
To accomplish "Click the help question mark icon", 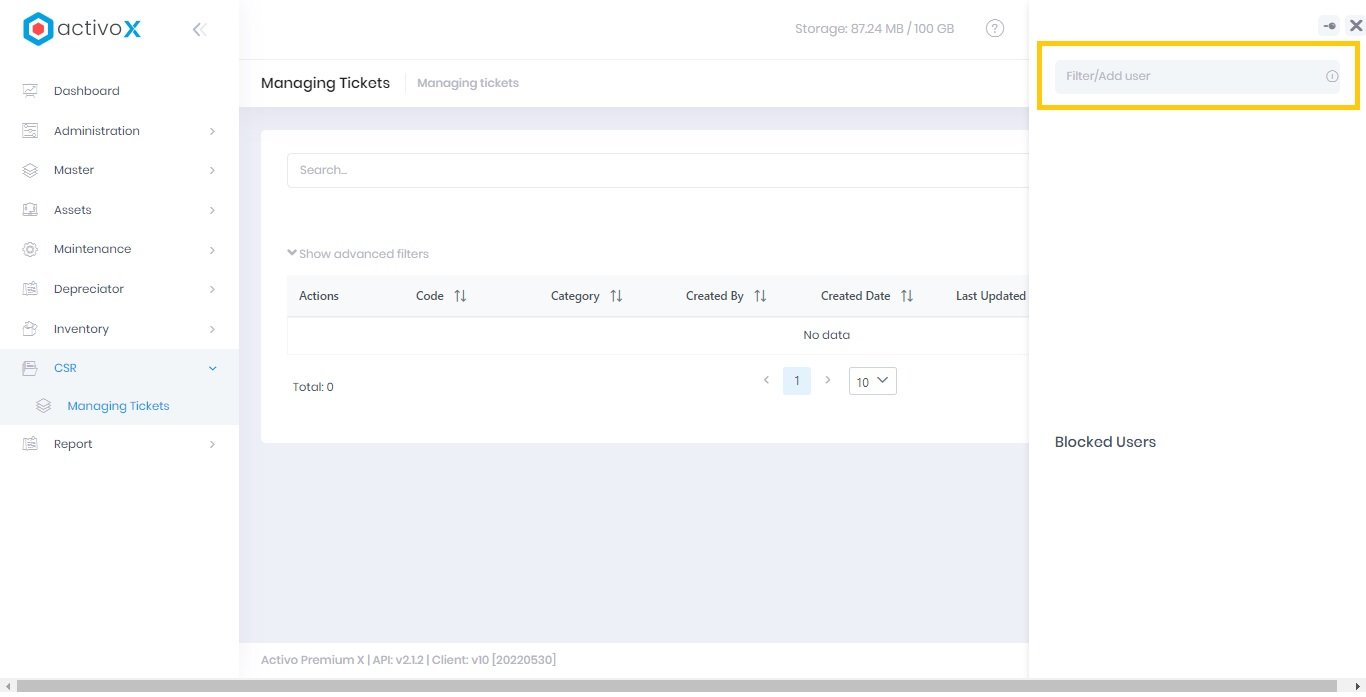I will (994, 28).
